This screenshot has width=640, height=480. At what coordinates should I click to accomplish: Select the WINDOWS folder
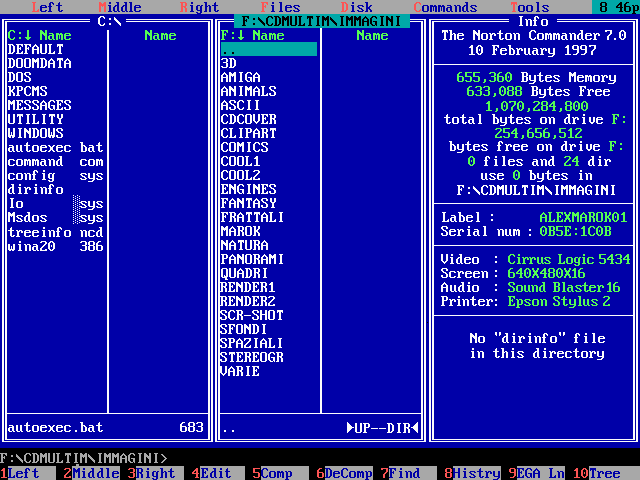36,133
